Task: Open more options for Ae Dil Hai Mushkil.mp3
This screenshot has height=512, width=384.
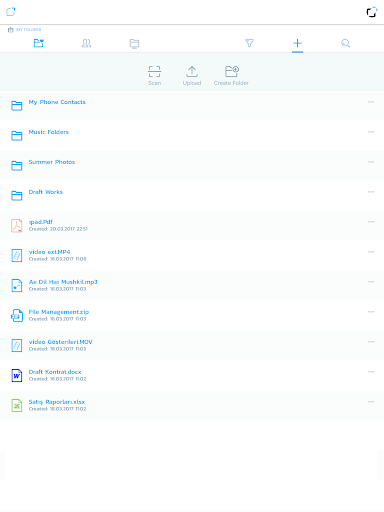Action: coord(371,282)
